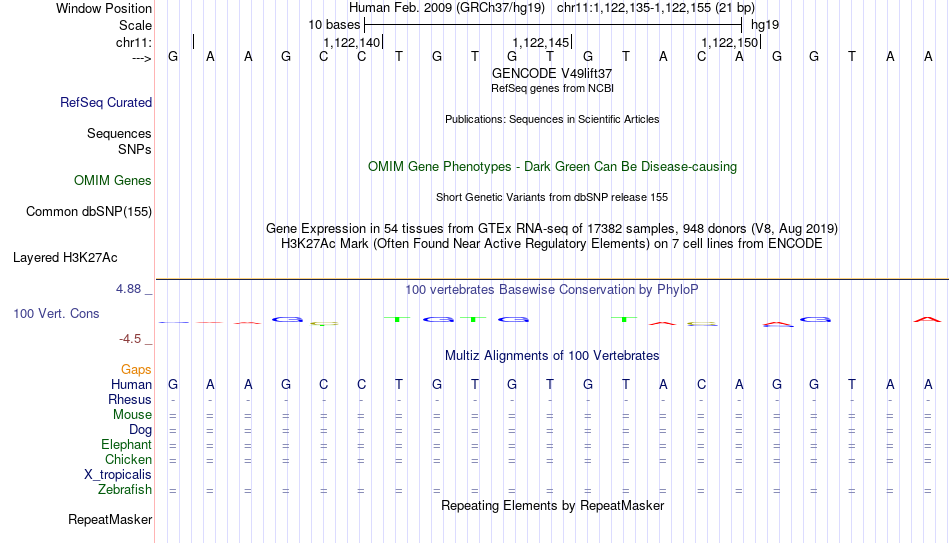The width and height of the screenshot is (950, 543).
Task: Click the SNPs label
Action: pos(135,149)
